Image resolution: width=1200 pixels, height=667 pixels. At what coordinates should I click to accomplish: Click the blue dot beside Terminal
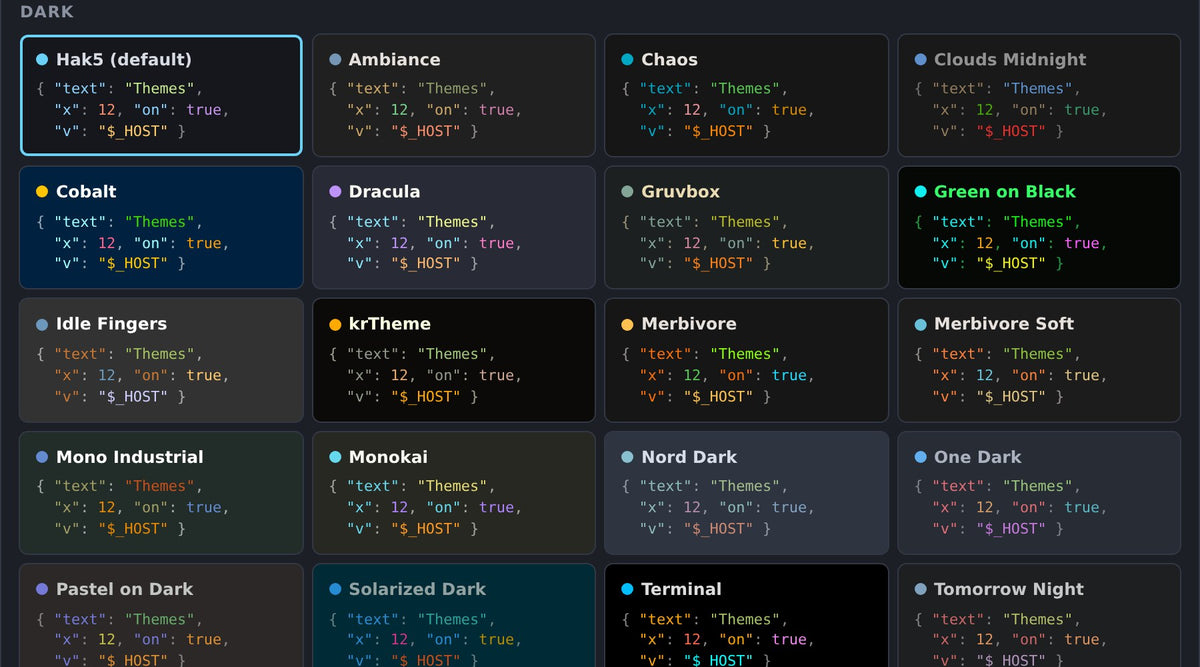(627, 589)
